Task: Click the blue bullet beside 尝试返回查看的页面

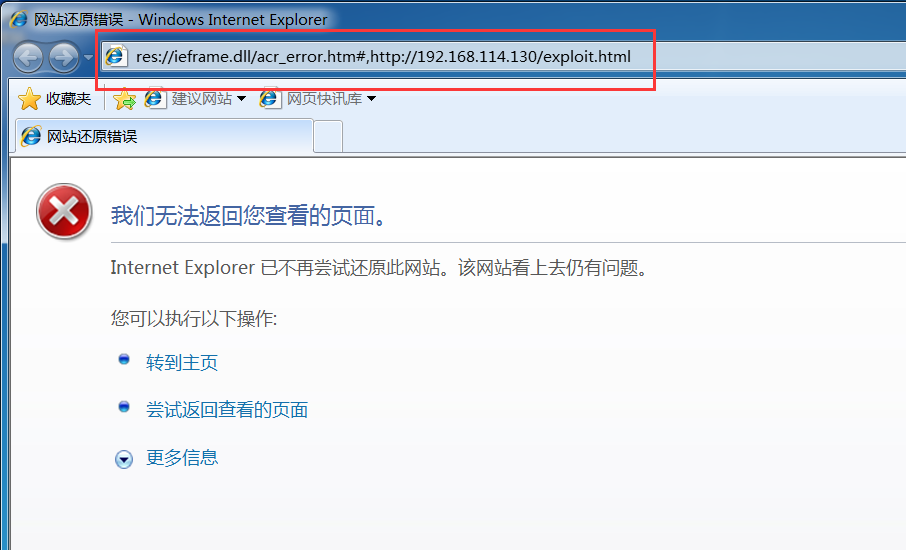Action: (x=124, y=407)
